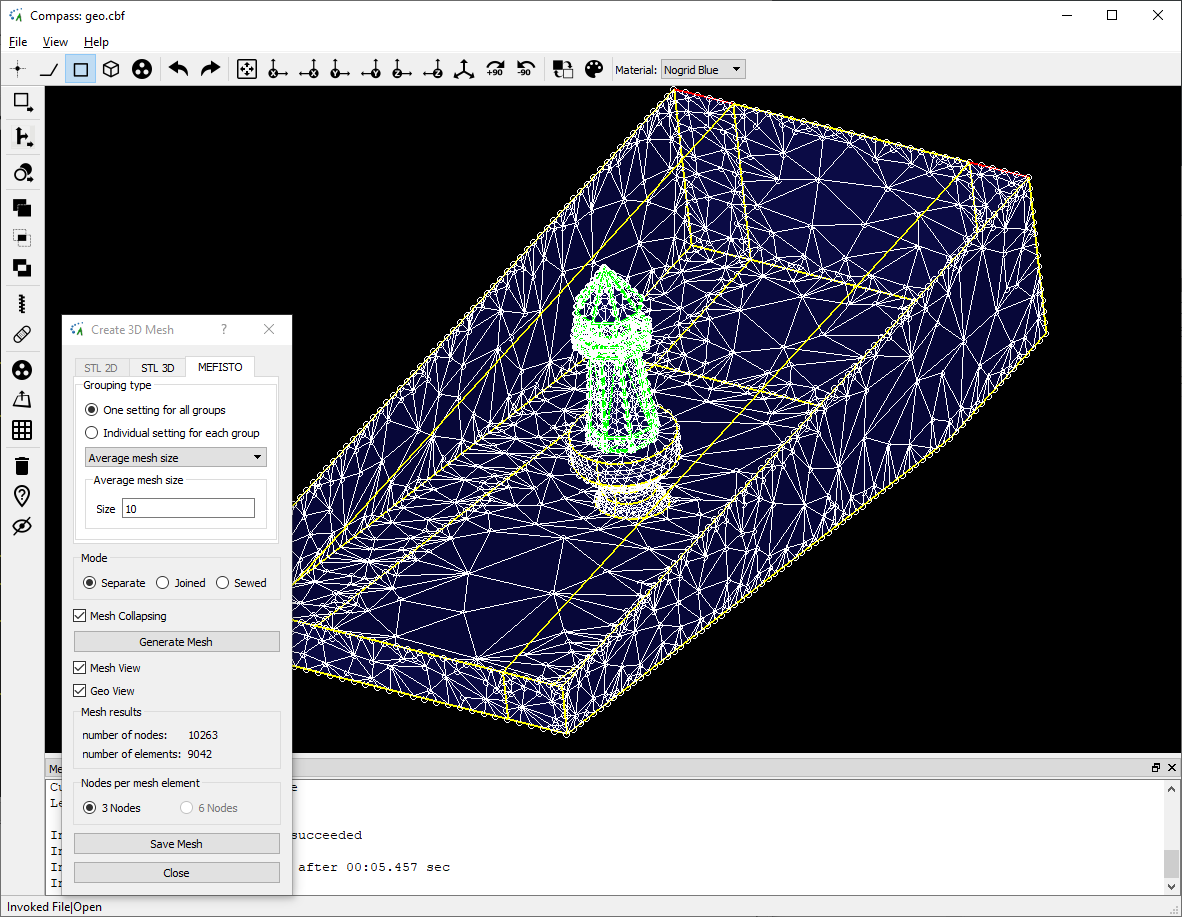This screenshot has width=1182, height=917.
Task: Click the Save Mesh button
Action: (x=176, y=844)
